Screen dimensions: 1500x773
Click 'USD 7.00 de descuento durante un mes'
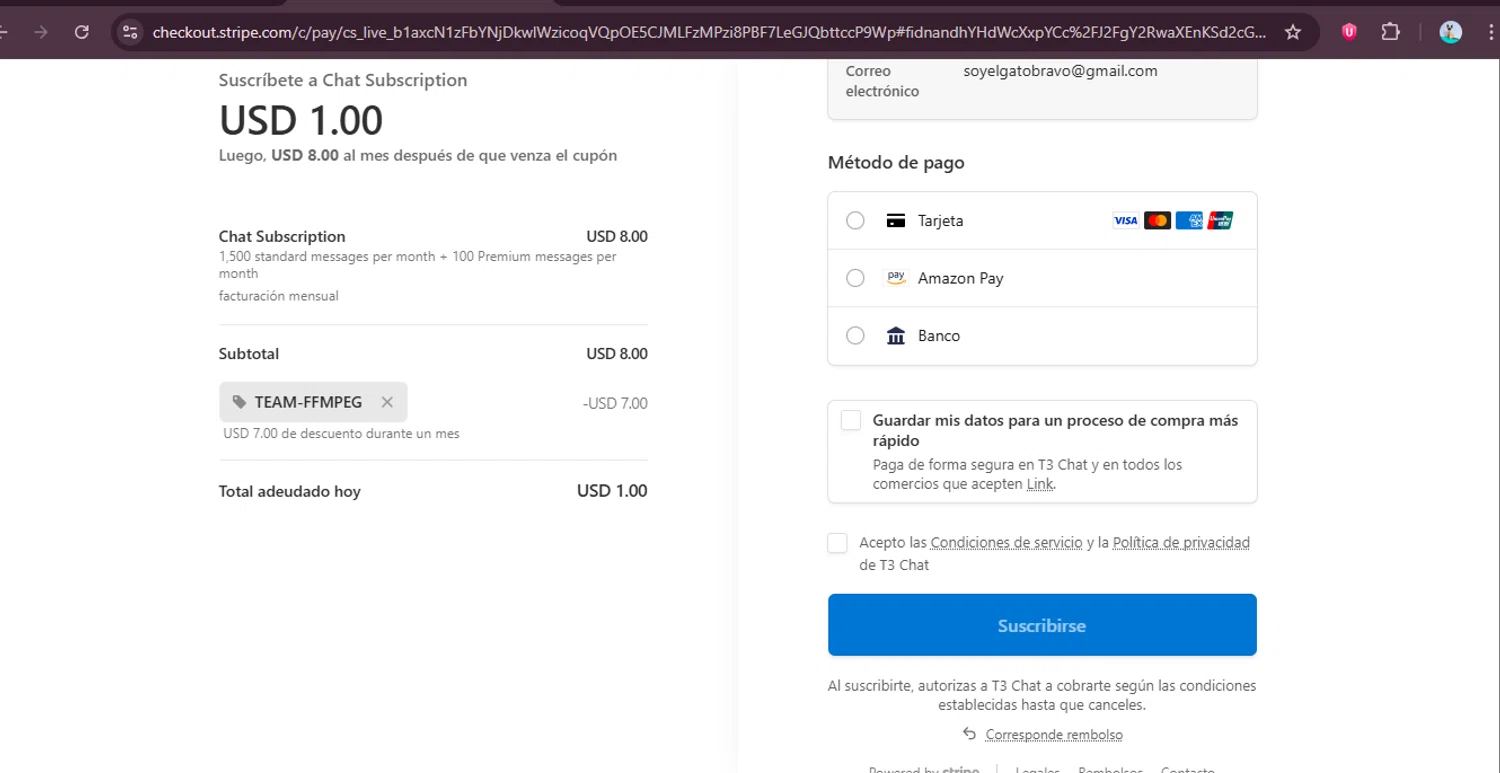[341, 434]
